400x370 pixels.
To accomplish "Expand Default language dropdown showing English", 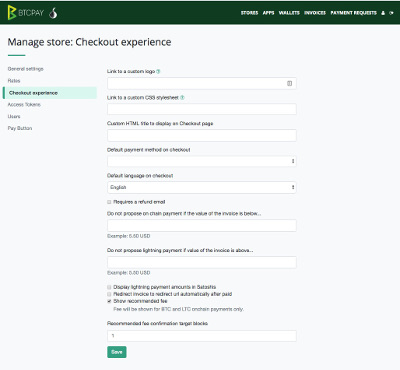I will click(202, 187).
